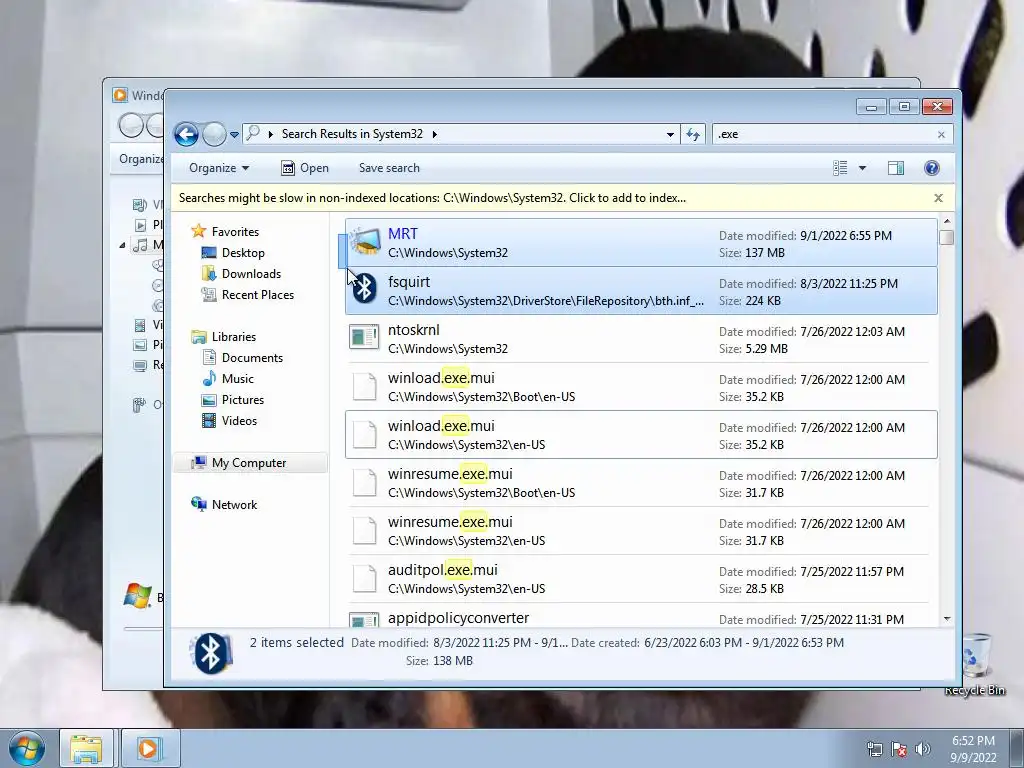The height and width of the screenshot is (768, 1024).
Task: Open Windows Explorer taskbar icon
Action: [x=86, y=749]
